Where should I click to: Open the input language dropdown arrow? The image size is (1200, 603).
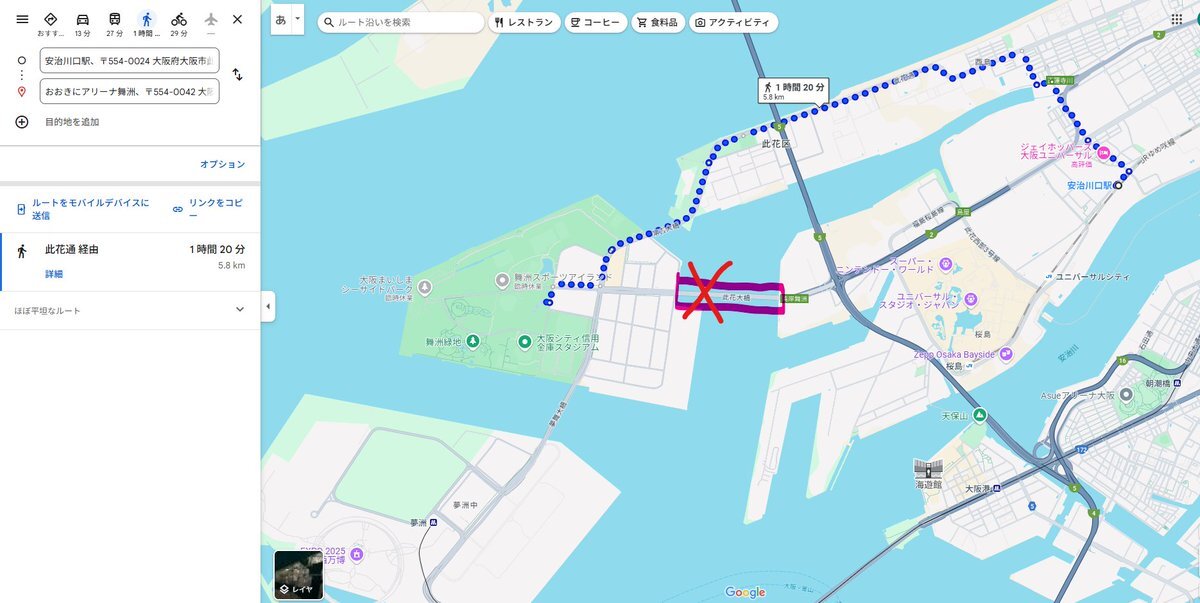297,19
